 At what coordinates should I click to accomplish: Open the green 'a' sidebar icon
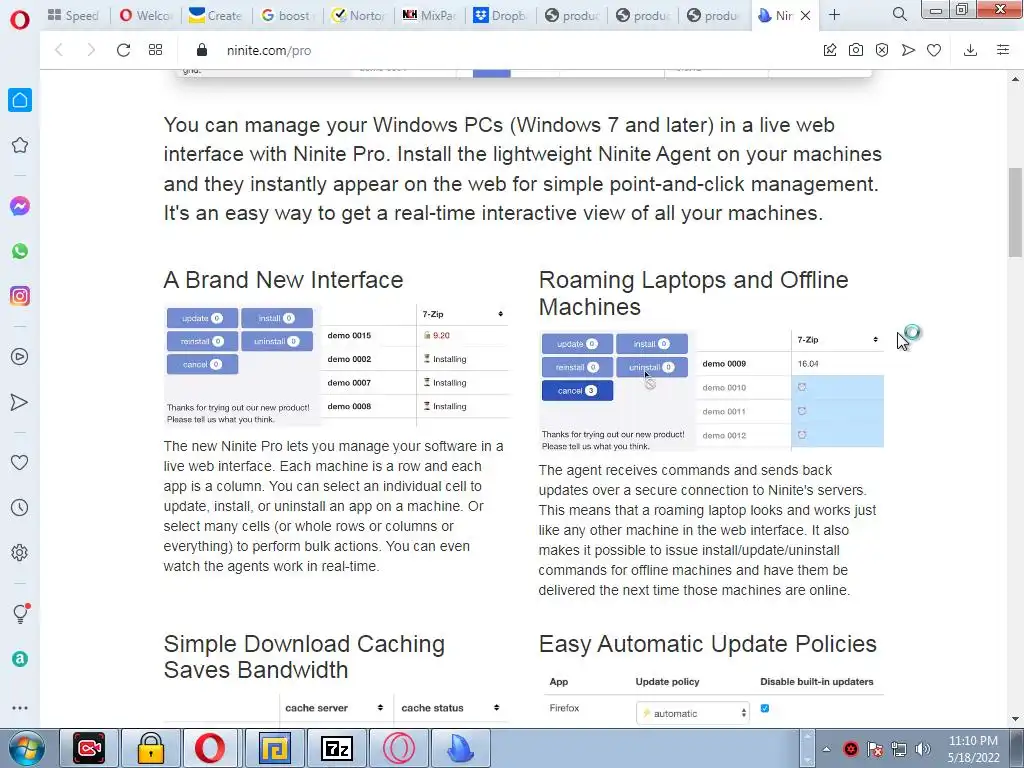pyautogui.click(x=20, y=659)
